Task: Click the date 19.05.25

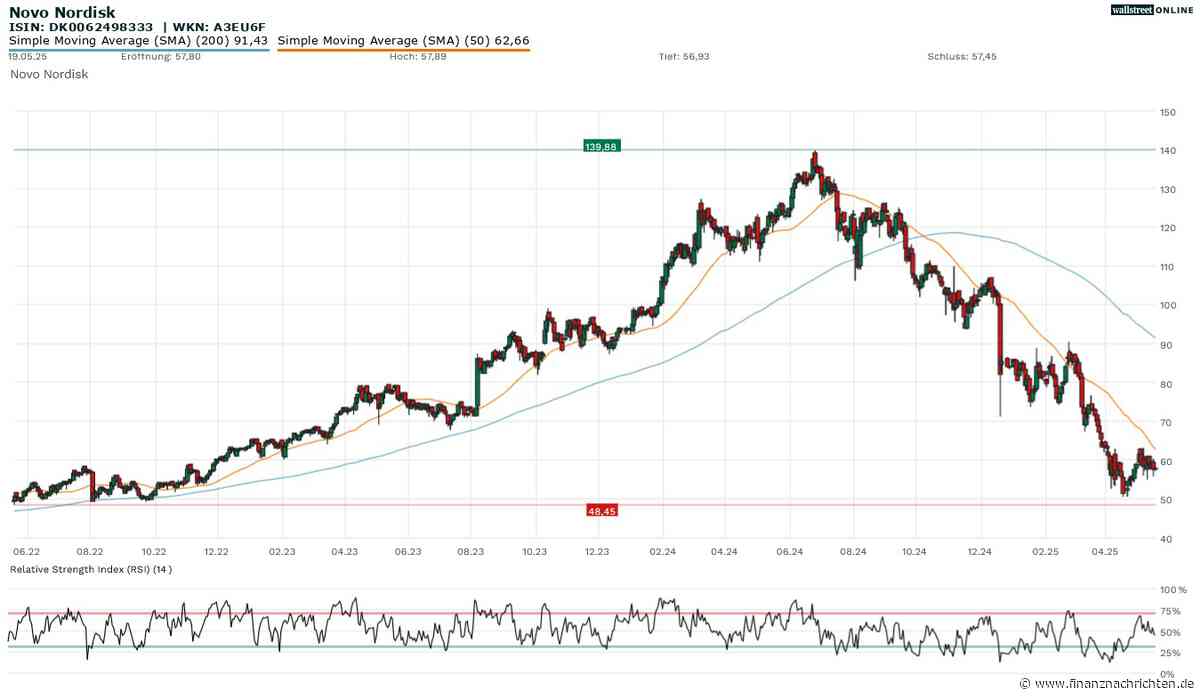Action: 29,57
